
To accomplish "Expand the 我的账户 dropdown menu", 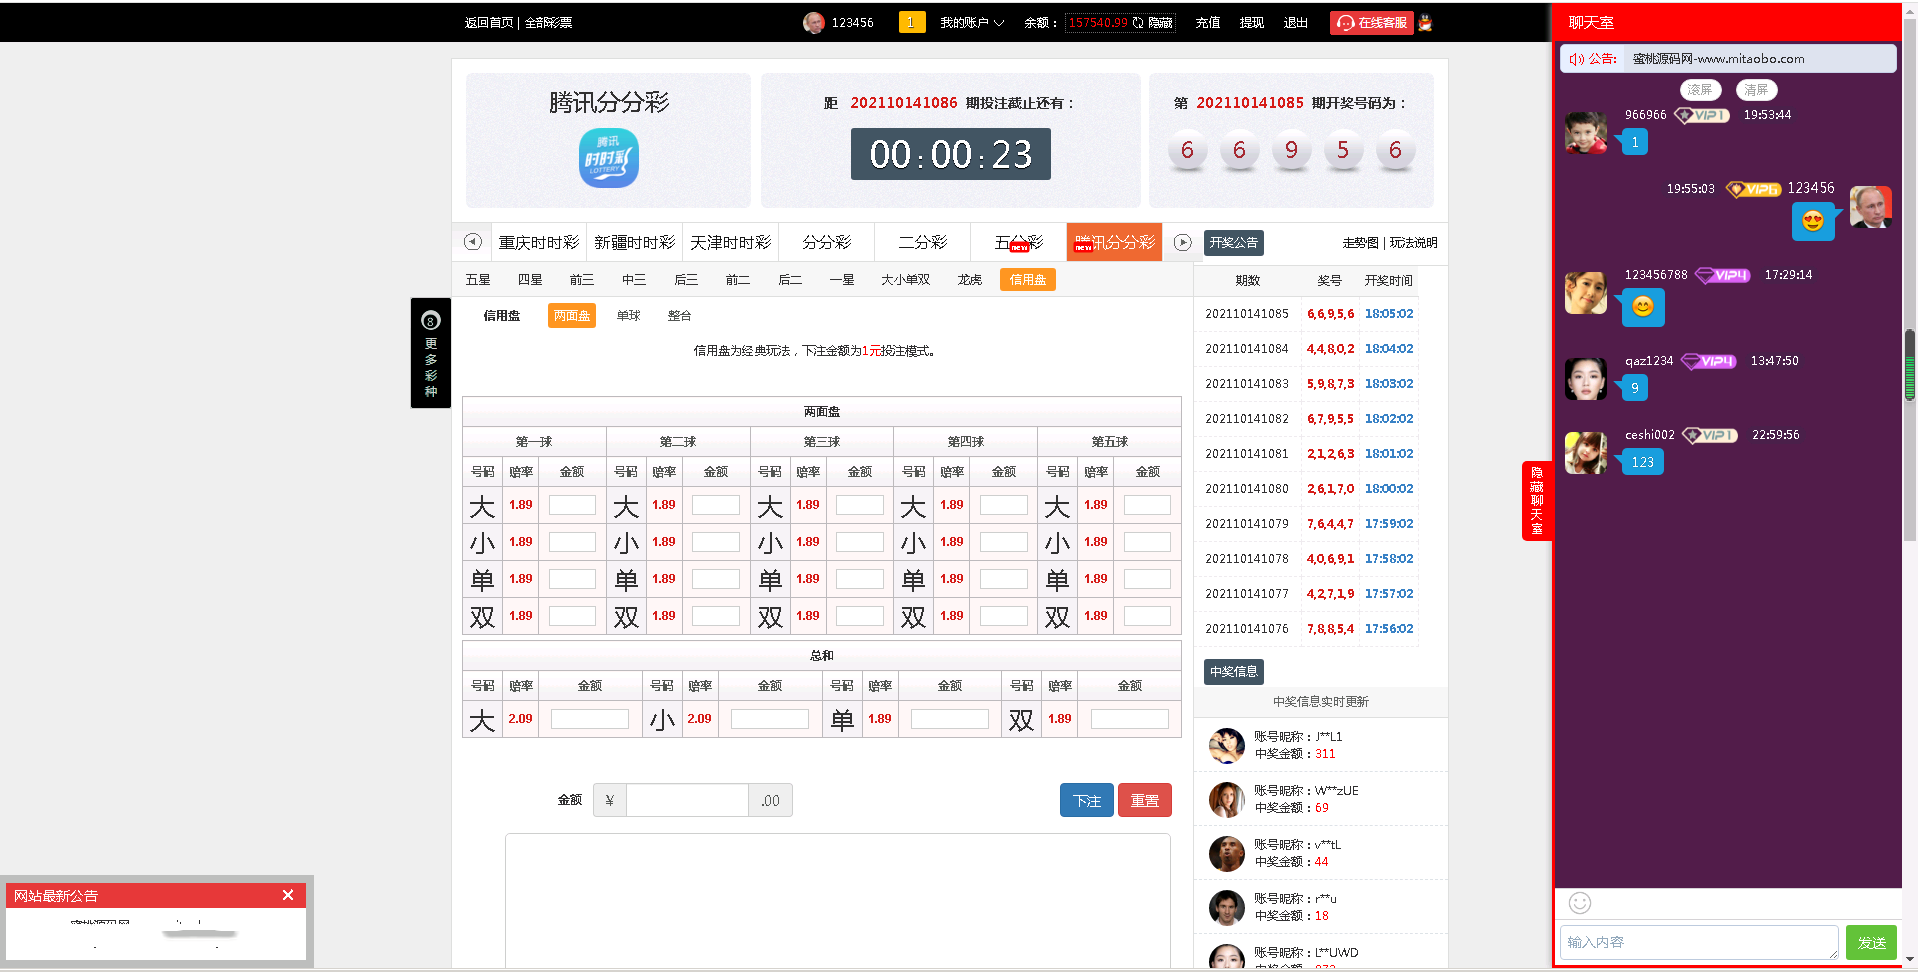I will click(x=971, y=23).
